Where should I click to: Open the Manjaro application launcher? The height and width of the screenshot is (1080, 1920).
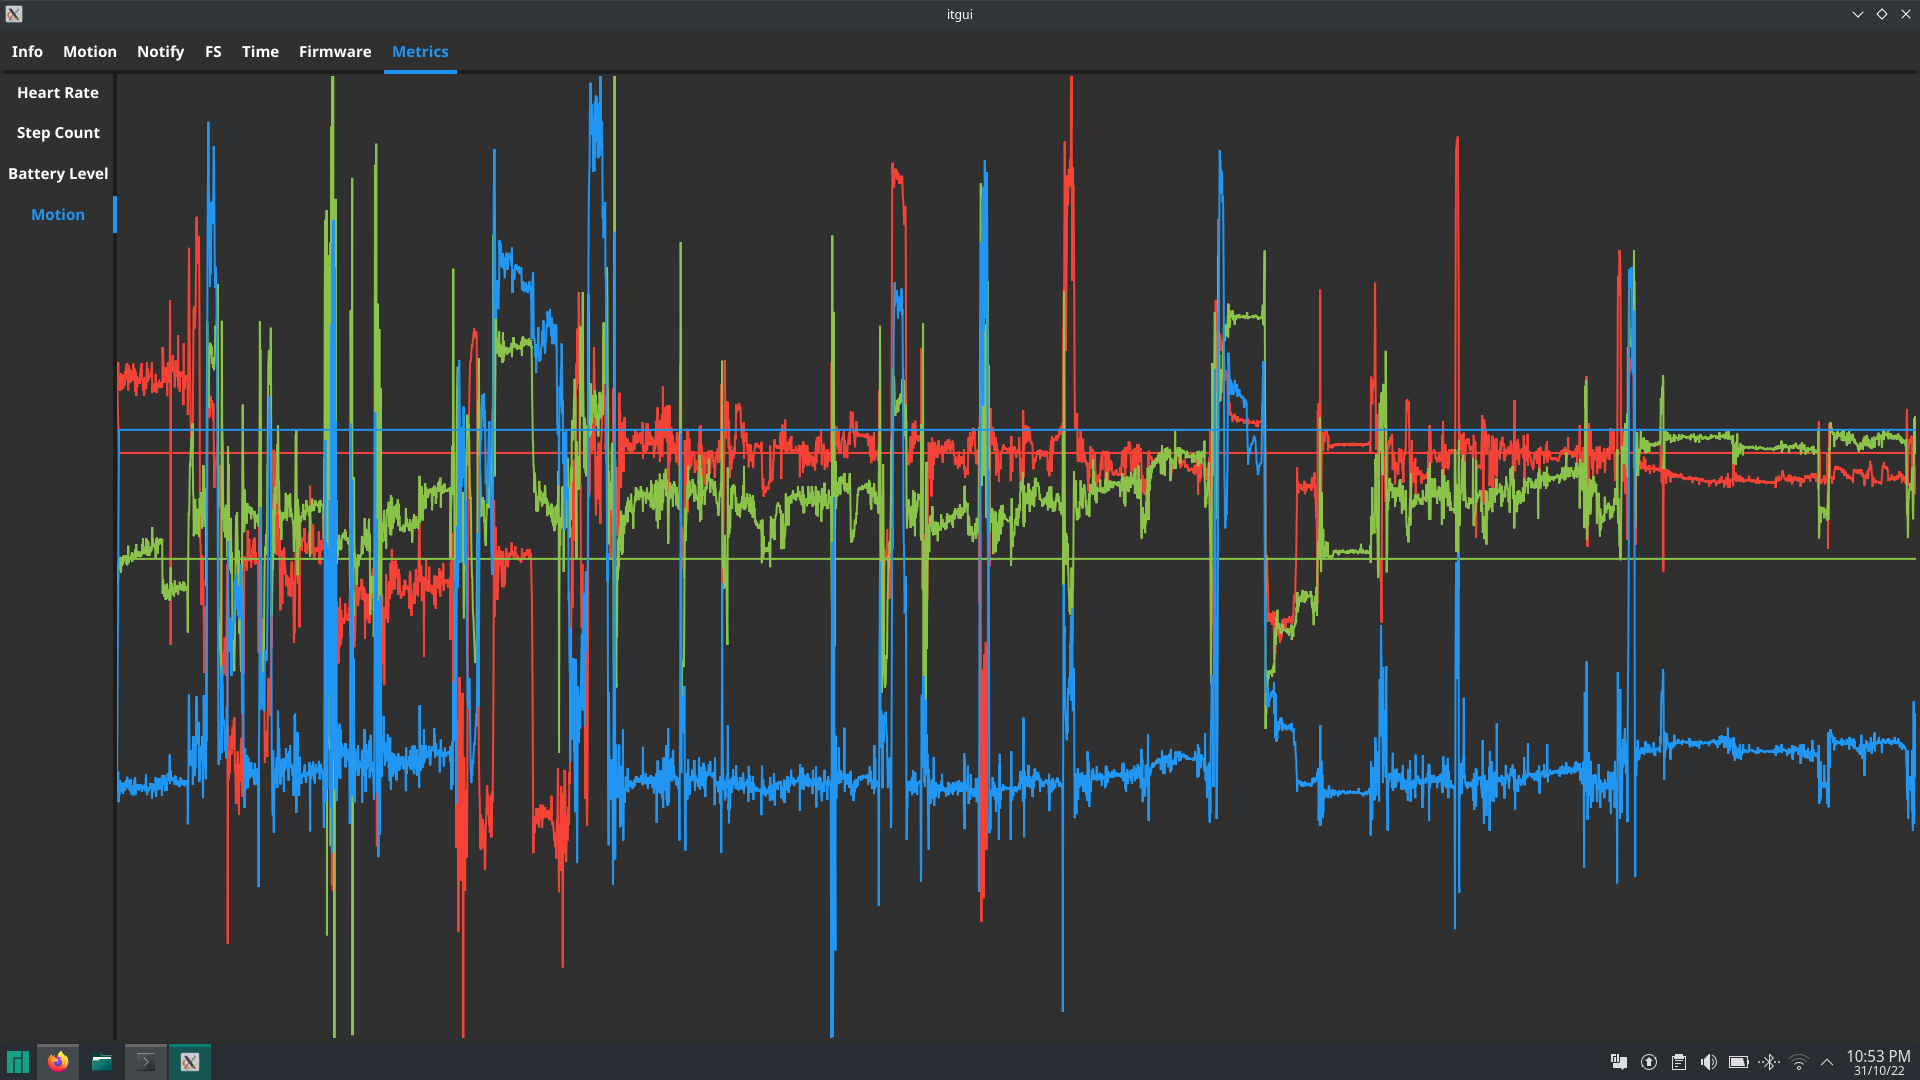tap(17, 1062)
